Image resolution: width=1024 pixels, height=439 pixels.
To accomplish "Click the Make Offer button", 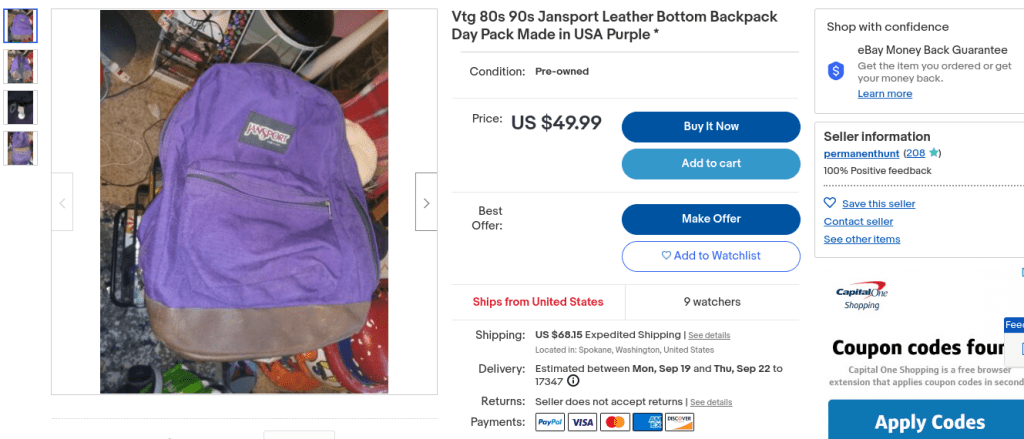I will pos(711,219).
